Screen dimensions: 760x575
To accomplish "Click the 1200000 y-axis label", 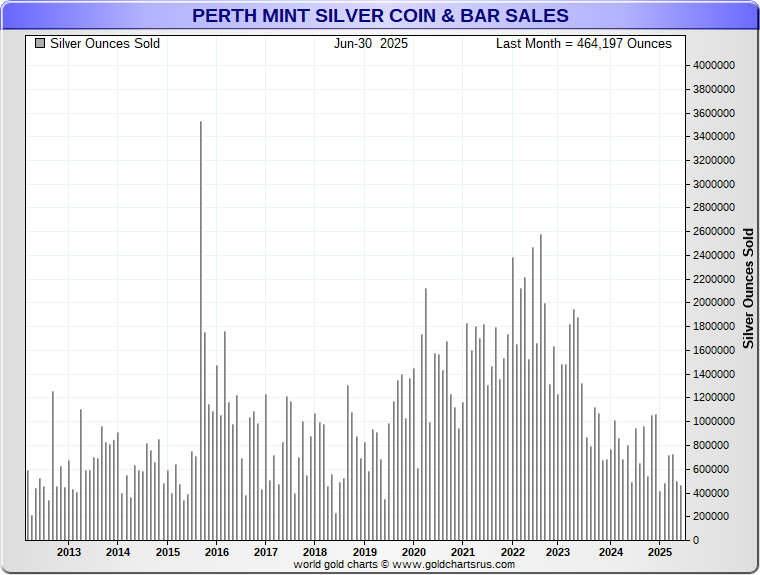I will pos(714,397).
